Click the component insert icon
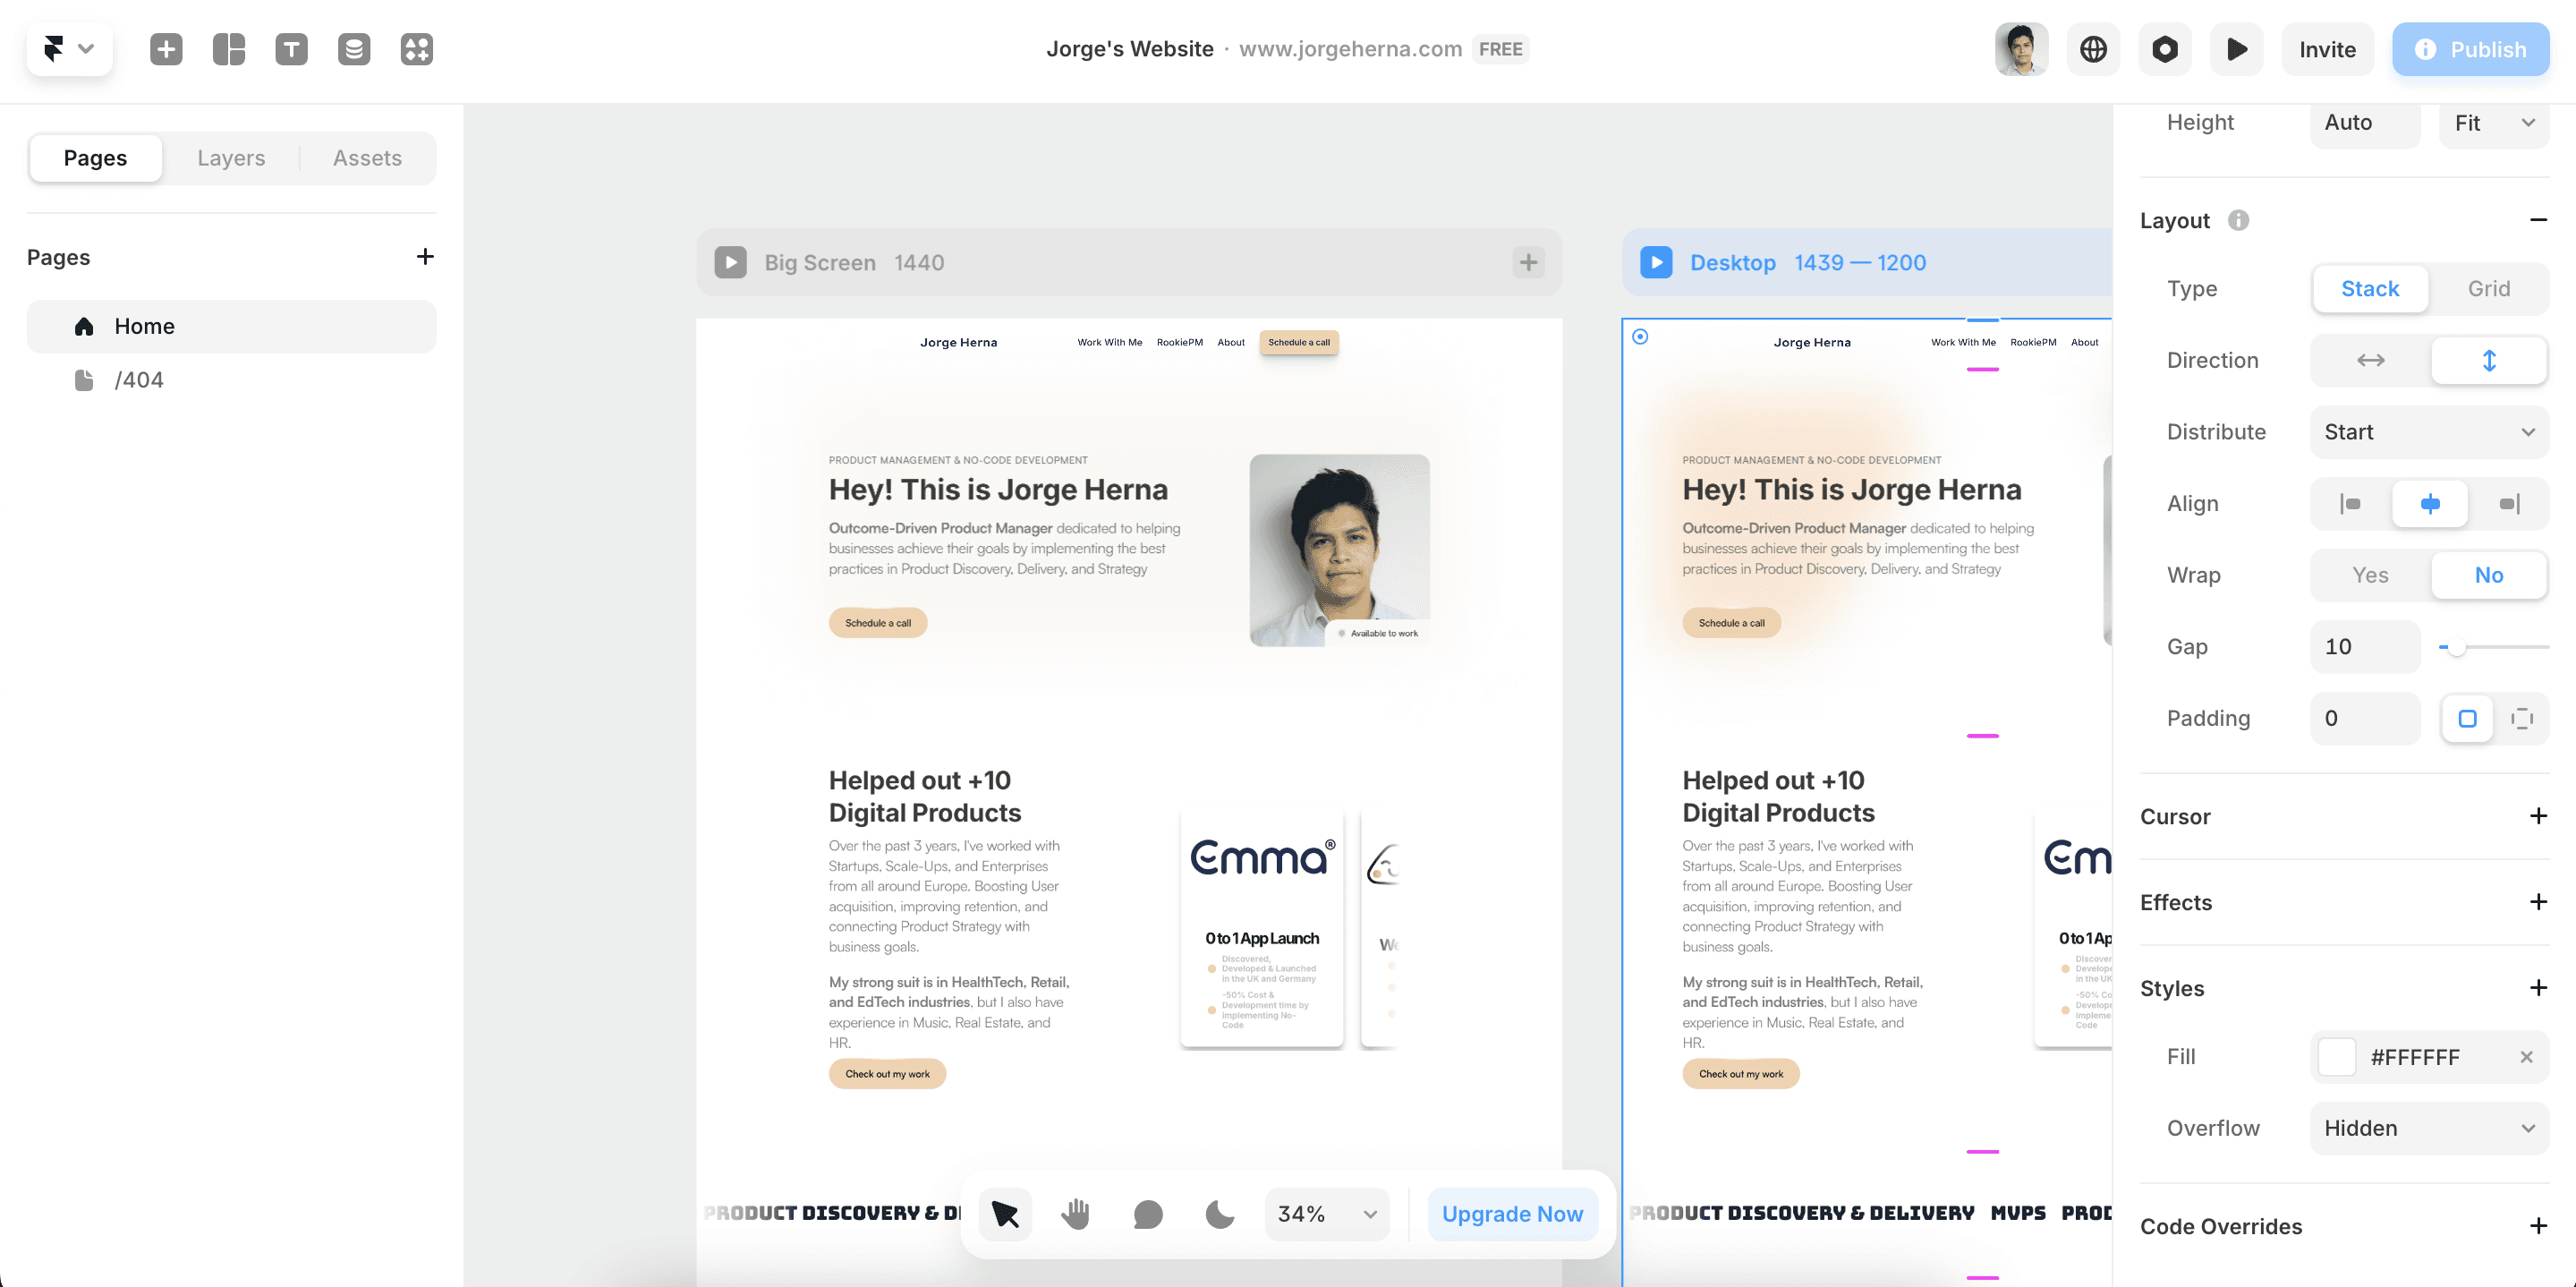 tap(416, 47)
